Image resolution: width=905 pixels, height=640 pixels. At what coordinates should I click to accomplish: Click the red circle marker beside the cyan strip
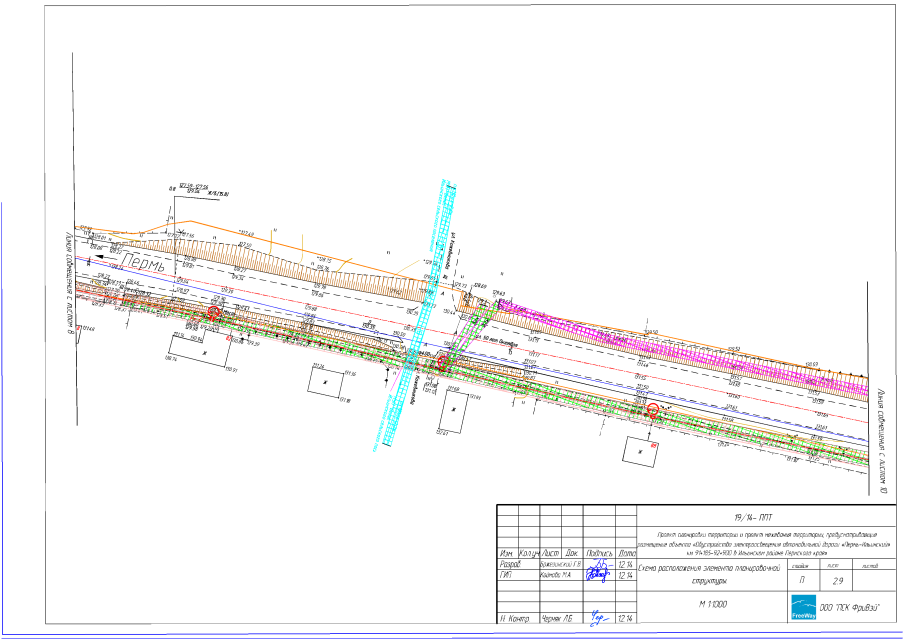[x=443, y=363]
